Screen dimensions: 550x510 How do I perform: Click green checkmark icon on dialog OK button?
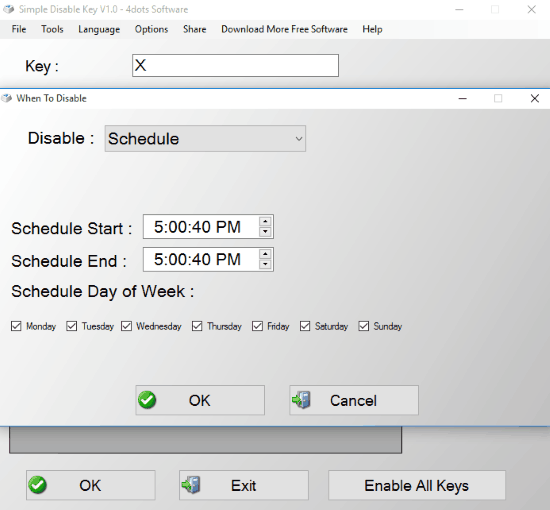pos(147,400)
